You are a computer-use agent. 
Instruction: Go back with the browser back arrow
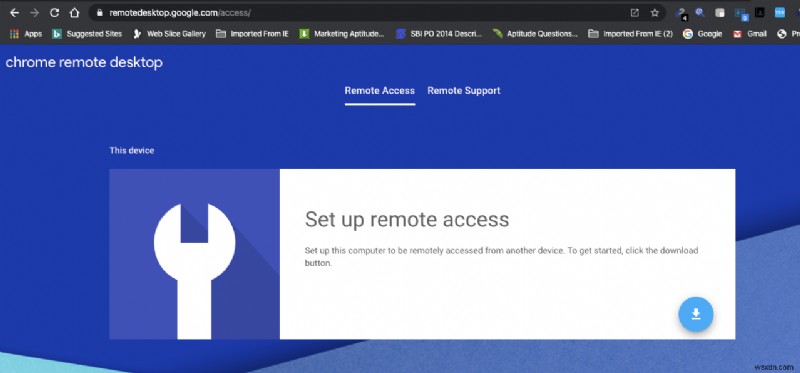pyautogui.click(x=14, y=13)
